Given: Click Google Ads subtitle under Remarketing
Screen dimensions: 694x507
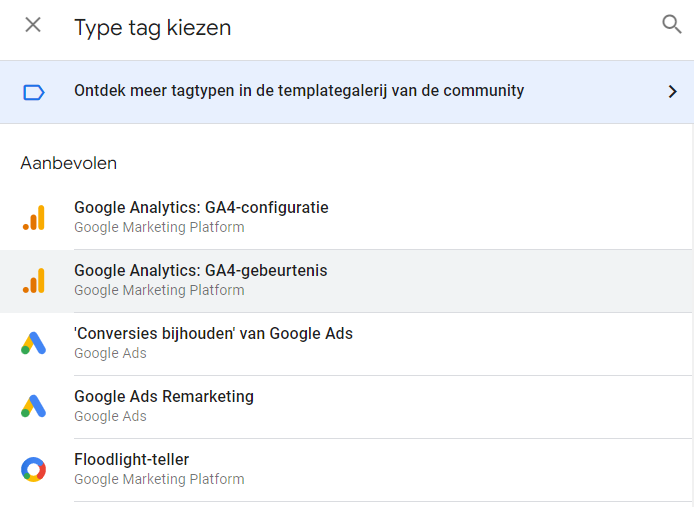Looking at the screenshot, I should click(110, 416).
